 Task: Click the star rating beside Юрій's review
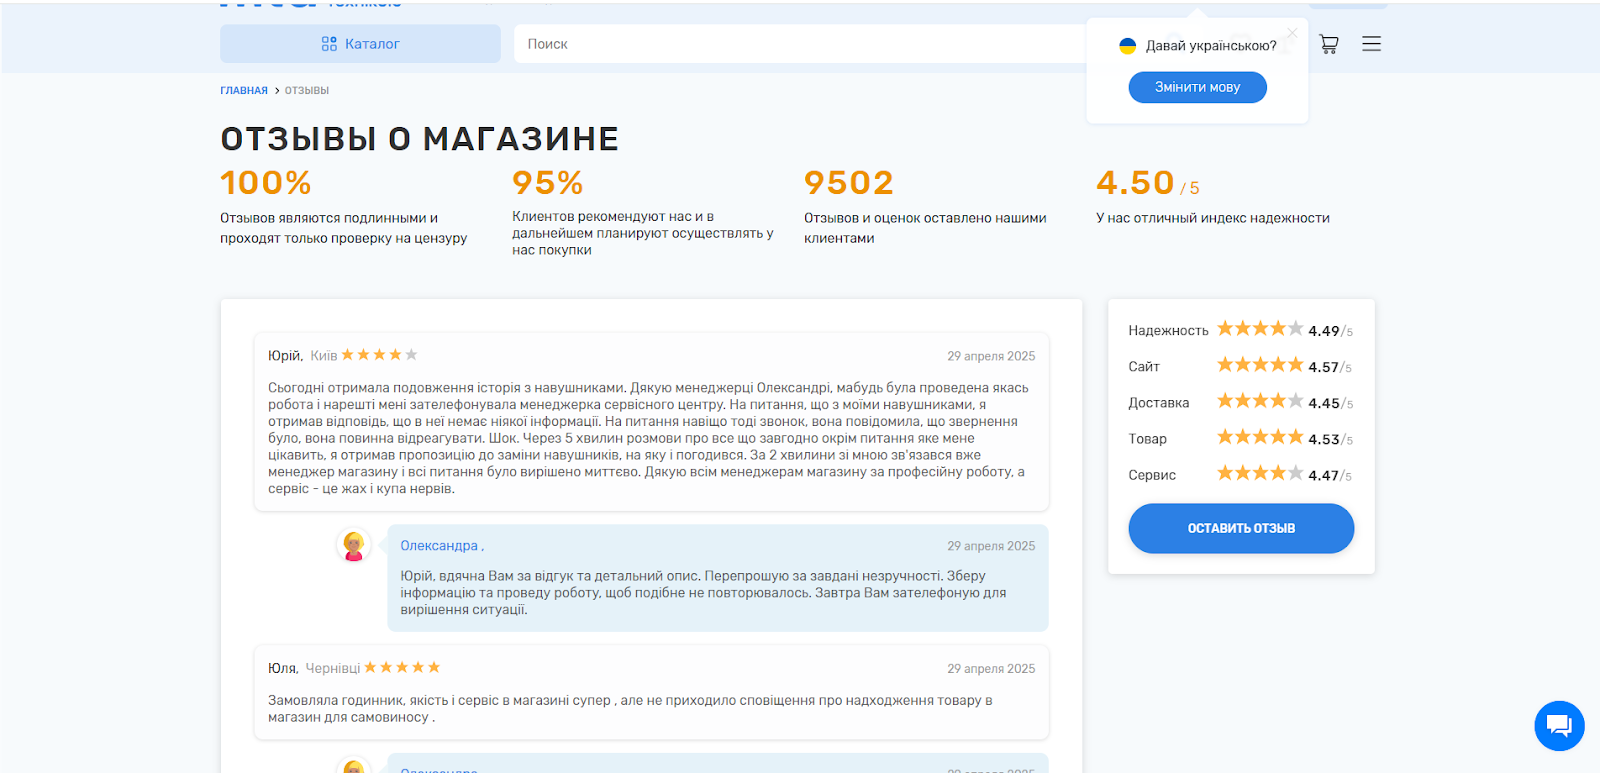coord(379,355)
